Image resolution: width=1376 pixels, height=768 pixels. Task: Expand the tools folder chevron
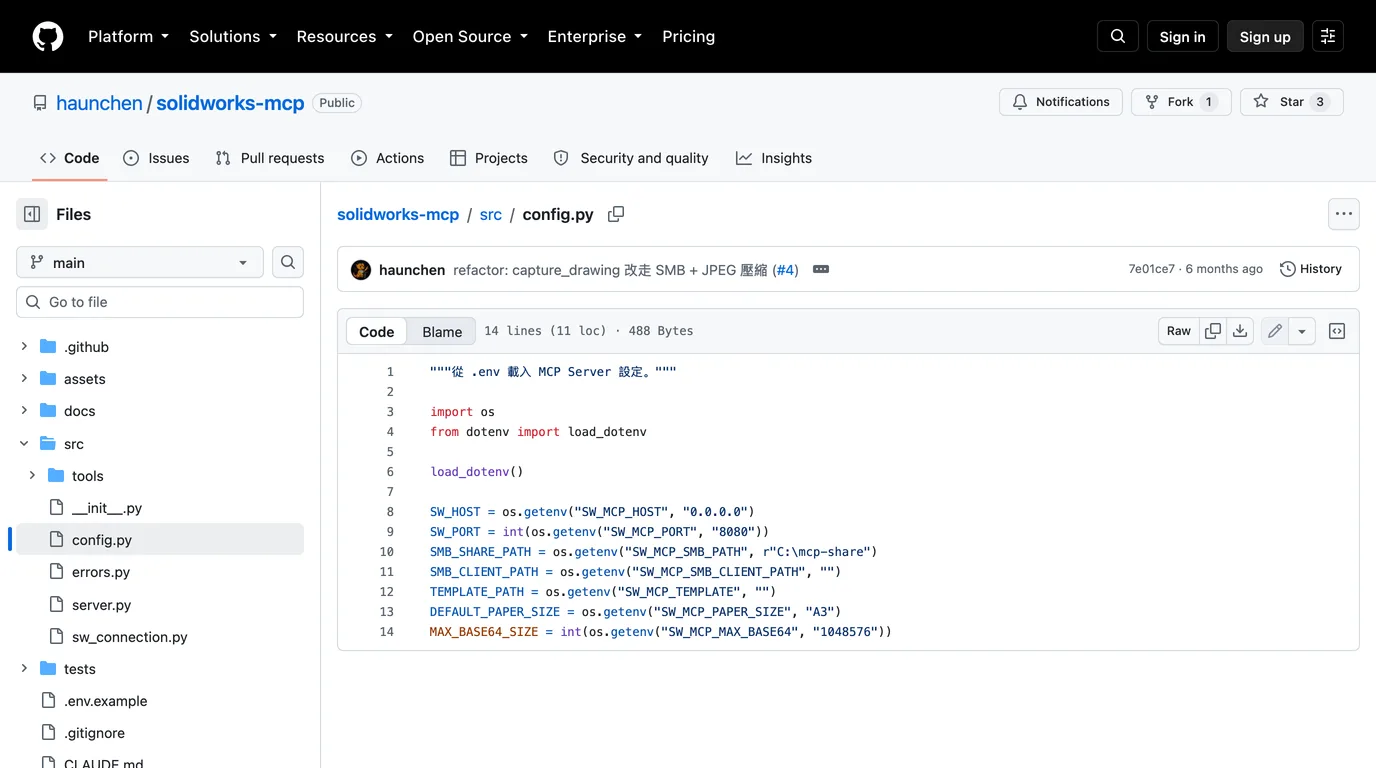click(x=32, y=476)
